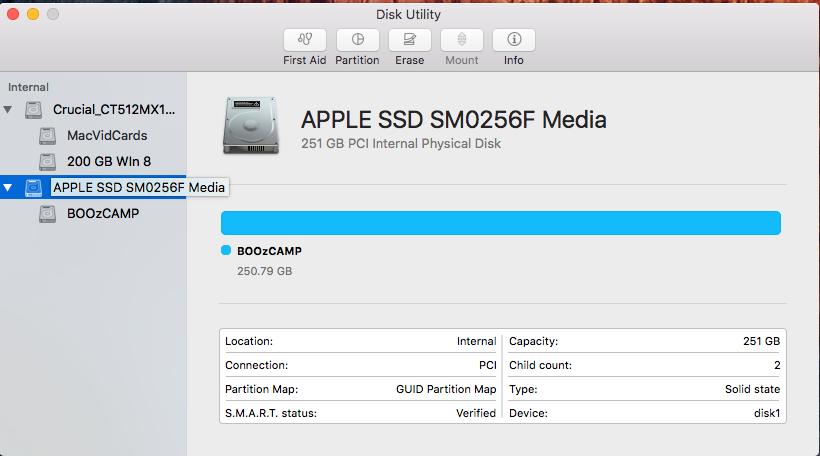This screenshot has height=456, width=820.
Task: Close the Disk Utility window
Action: [x=13, y=14]
